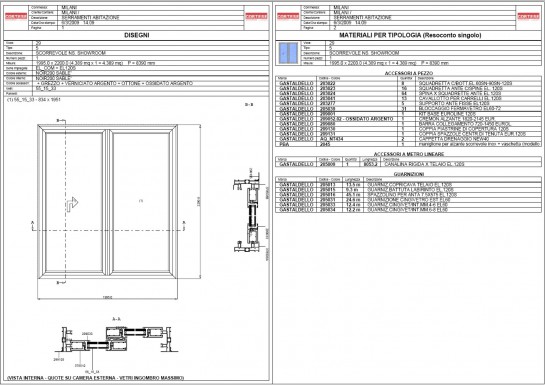Click the ACCESSORI A METRO LINEARE heading

[409, 154]
